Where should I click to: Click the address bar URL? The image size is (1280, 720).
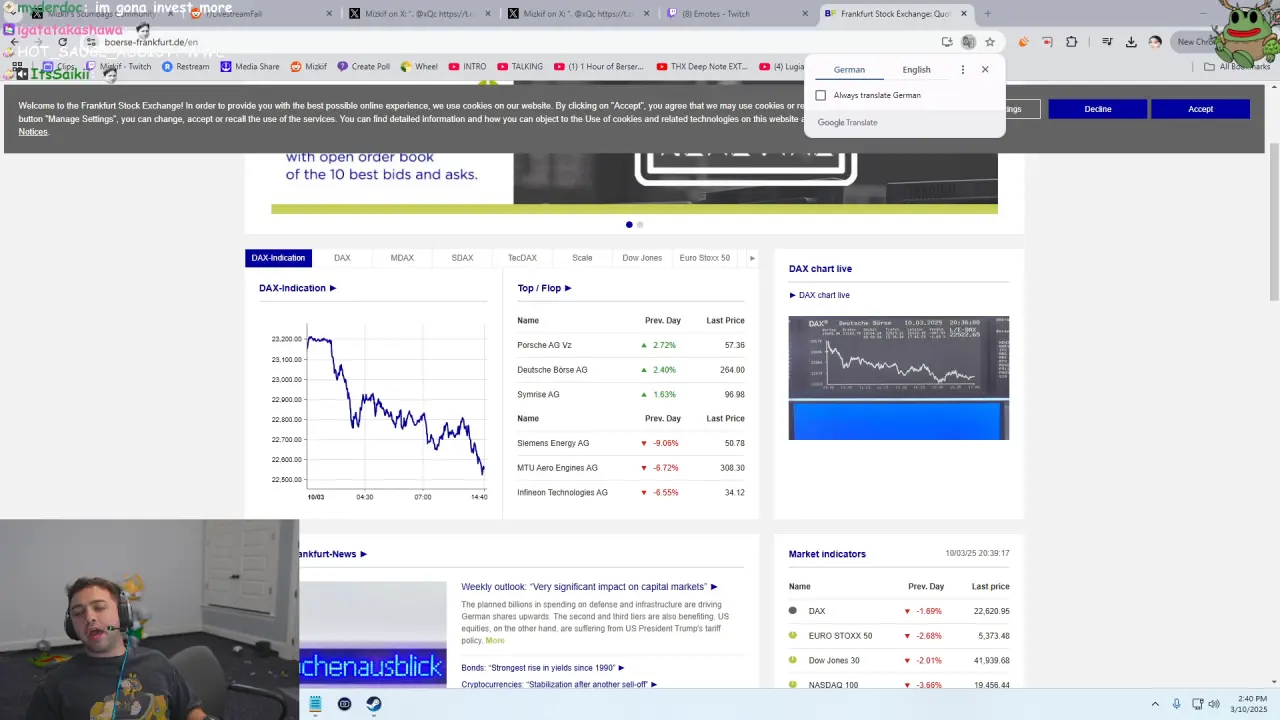coord(151,42)
